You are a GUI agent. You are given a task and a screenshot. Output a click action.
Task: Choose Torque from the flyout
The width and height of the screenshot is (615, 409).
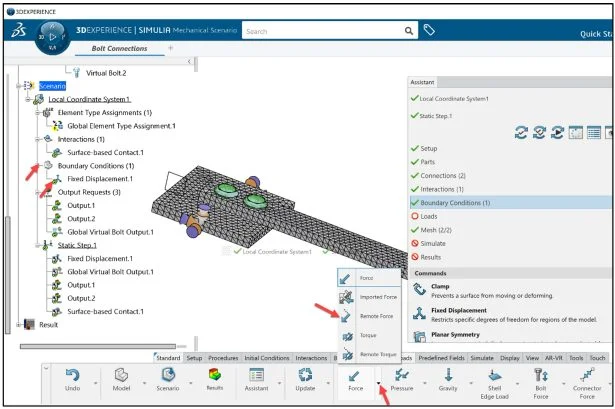tap(369, 335)
